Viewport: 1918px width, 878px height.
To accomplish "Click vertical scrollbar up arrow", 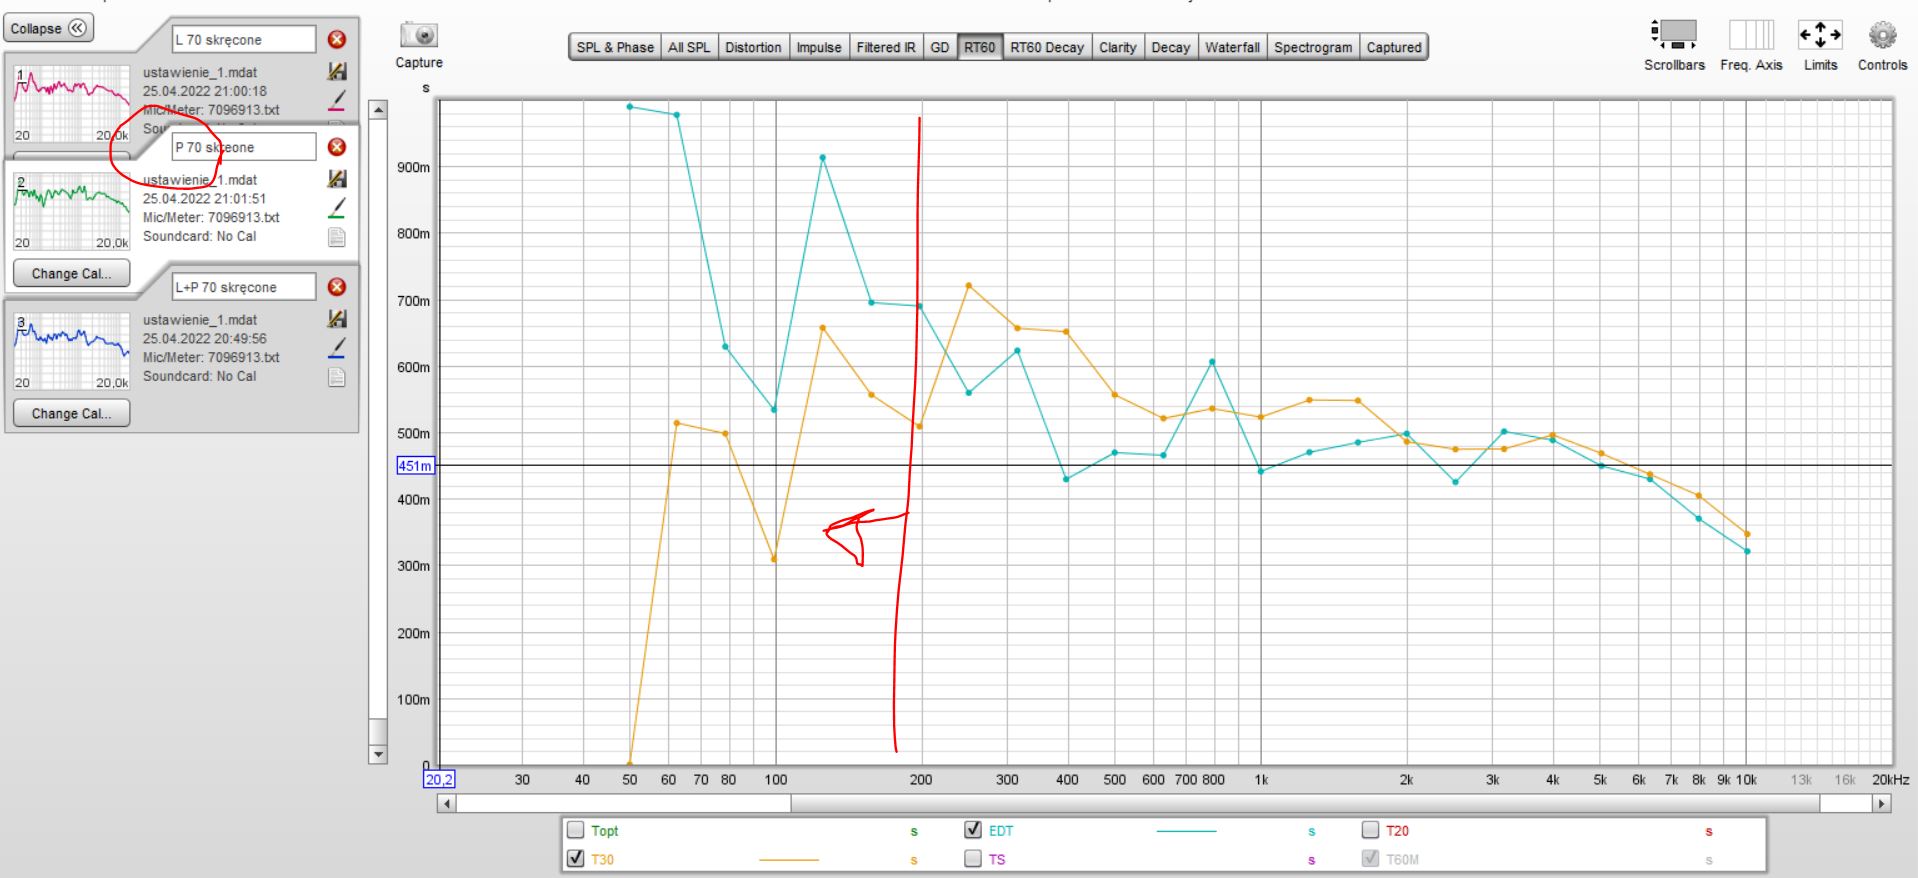I will pos(378,109).
